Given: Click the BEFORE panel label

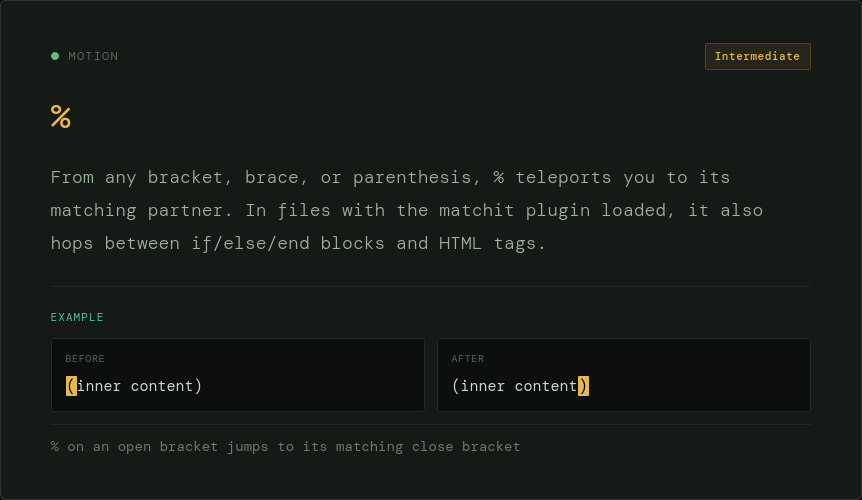Looking at the screenshot, I should tap(85, 359).
